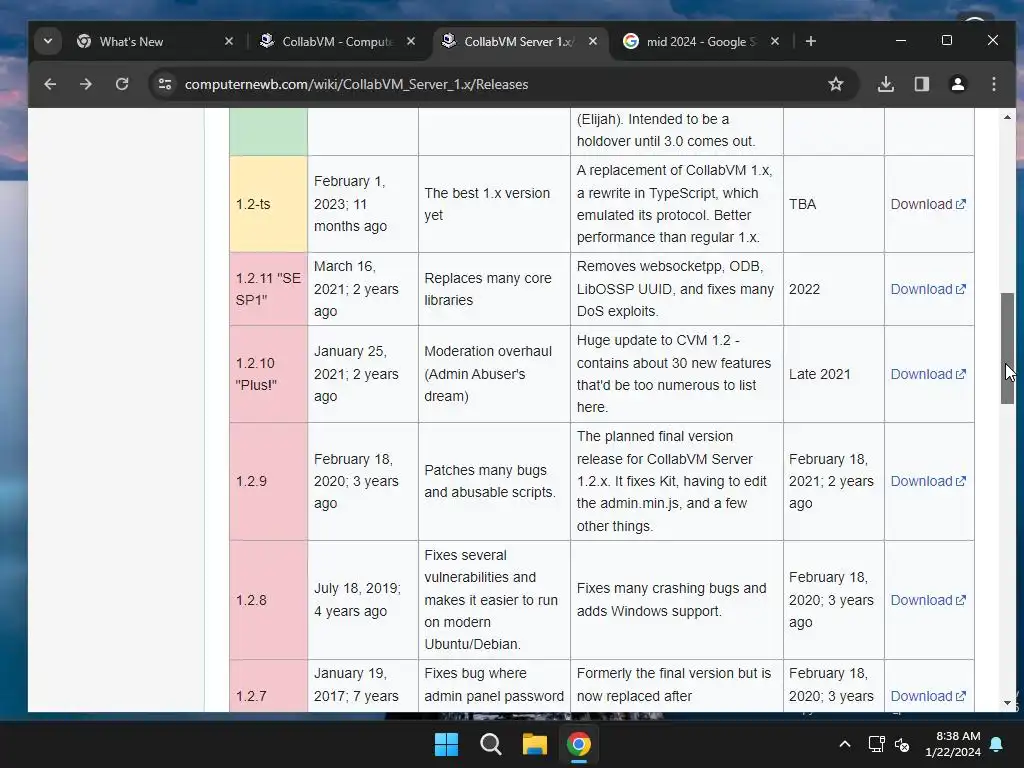The width and height of the screenshot is (1024, 768).
Task: Click the 2022 end-of-support cell
Action: [834, 289]
